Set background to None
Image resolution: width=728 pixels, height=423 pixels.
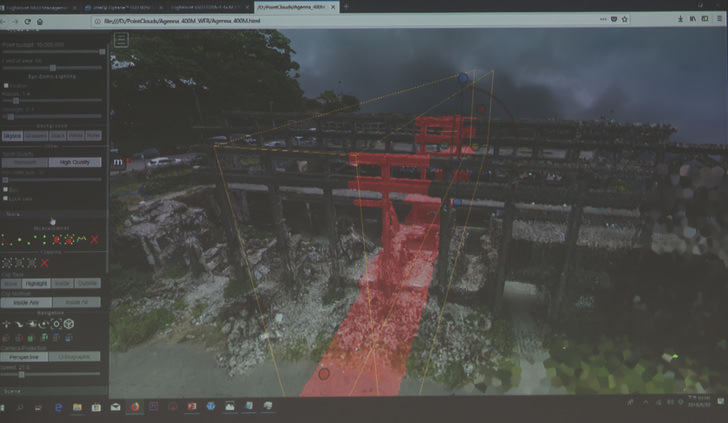point(93,136)
